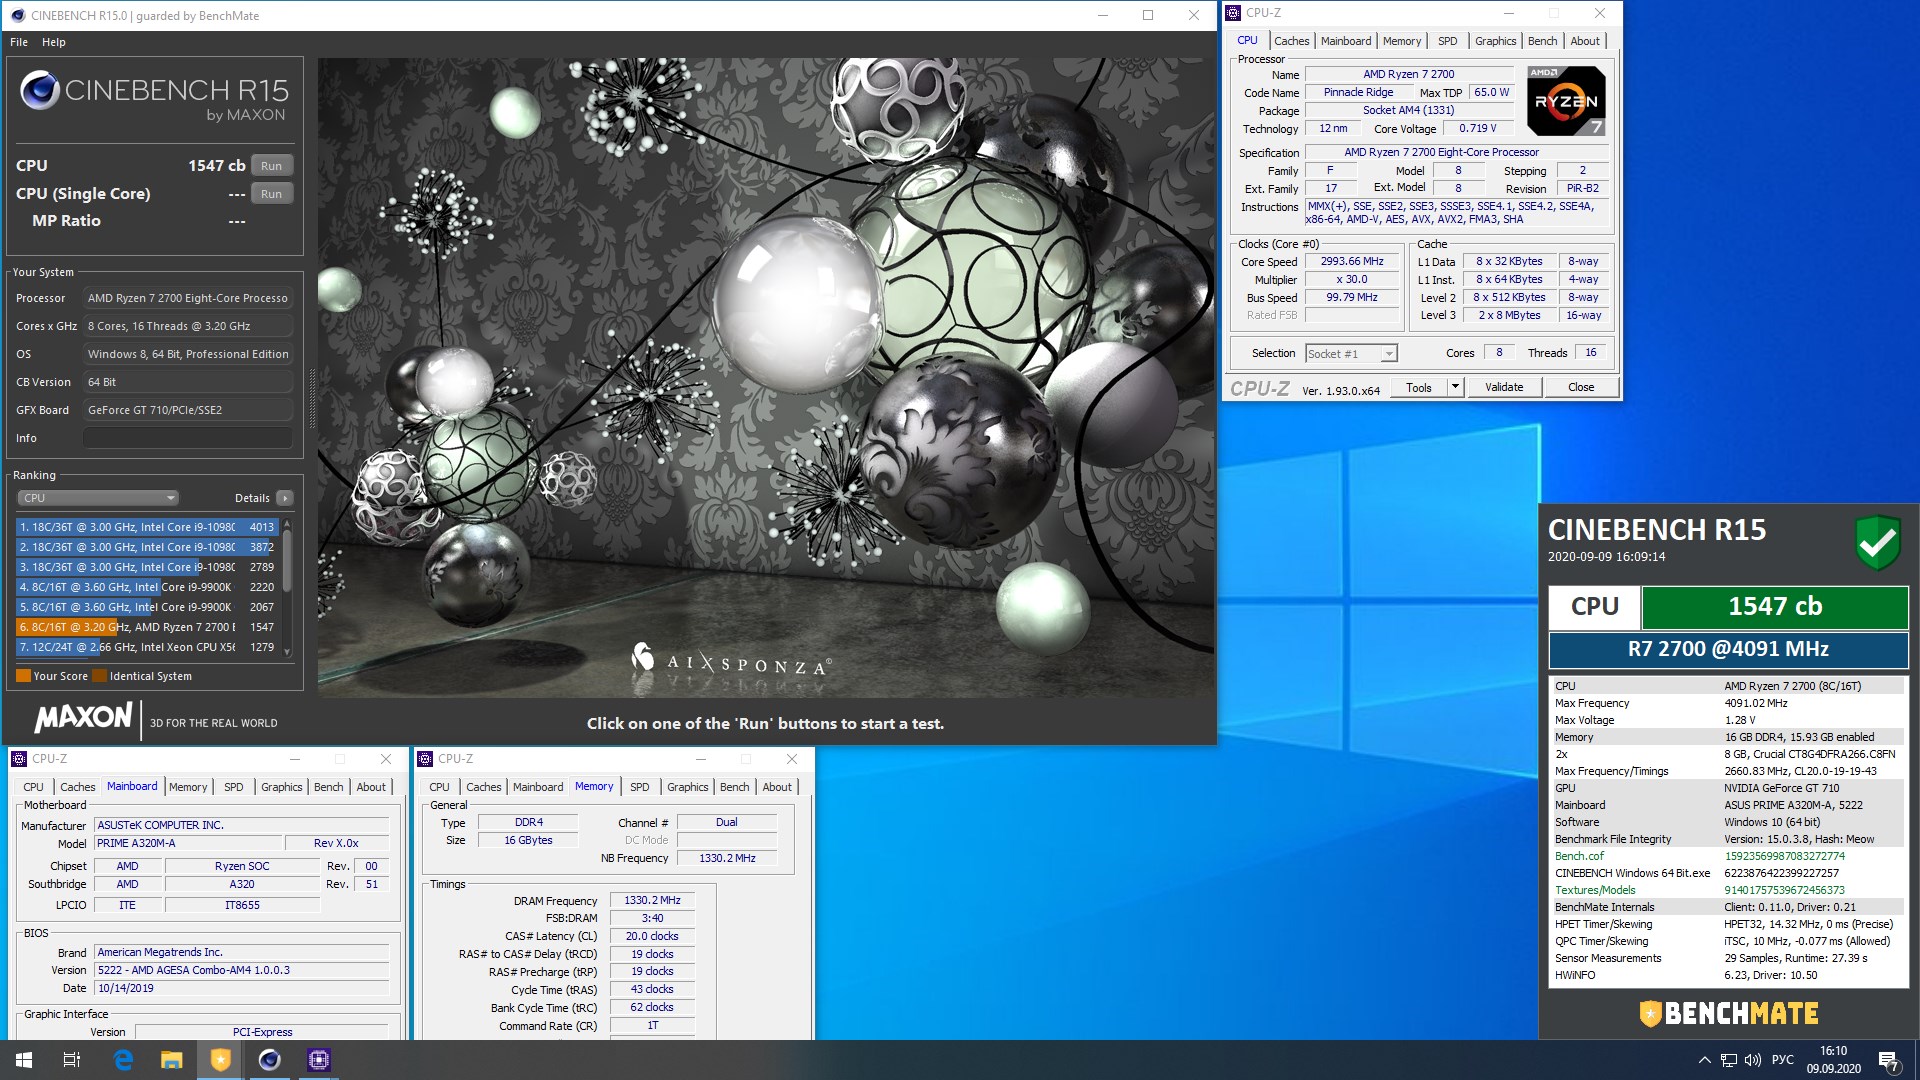
Task: Select CPU tab in Mainboard CPU-Z window
Action: (34, 787)
